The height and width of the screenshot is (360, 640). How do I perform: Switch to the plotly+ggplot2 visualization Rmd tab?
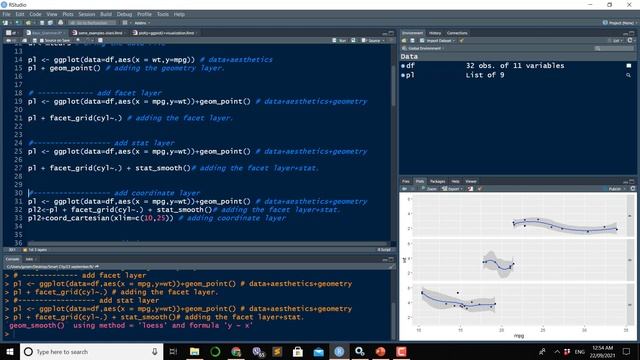click(165, 33)
